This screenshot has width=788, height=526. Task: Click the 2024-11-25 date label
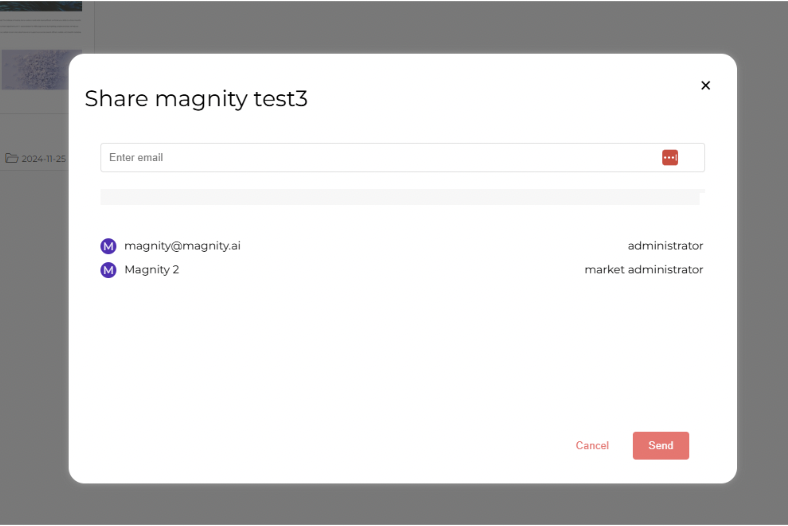(43, 158)
